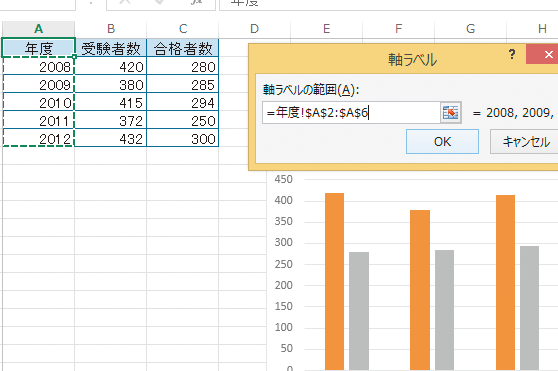
Task: Select the second gray chart bar
Action: pos(444,310)
